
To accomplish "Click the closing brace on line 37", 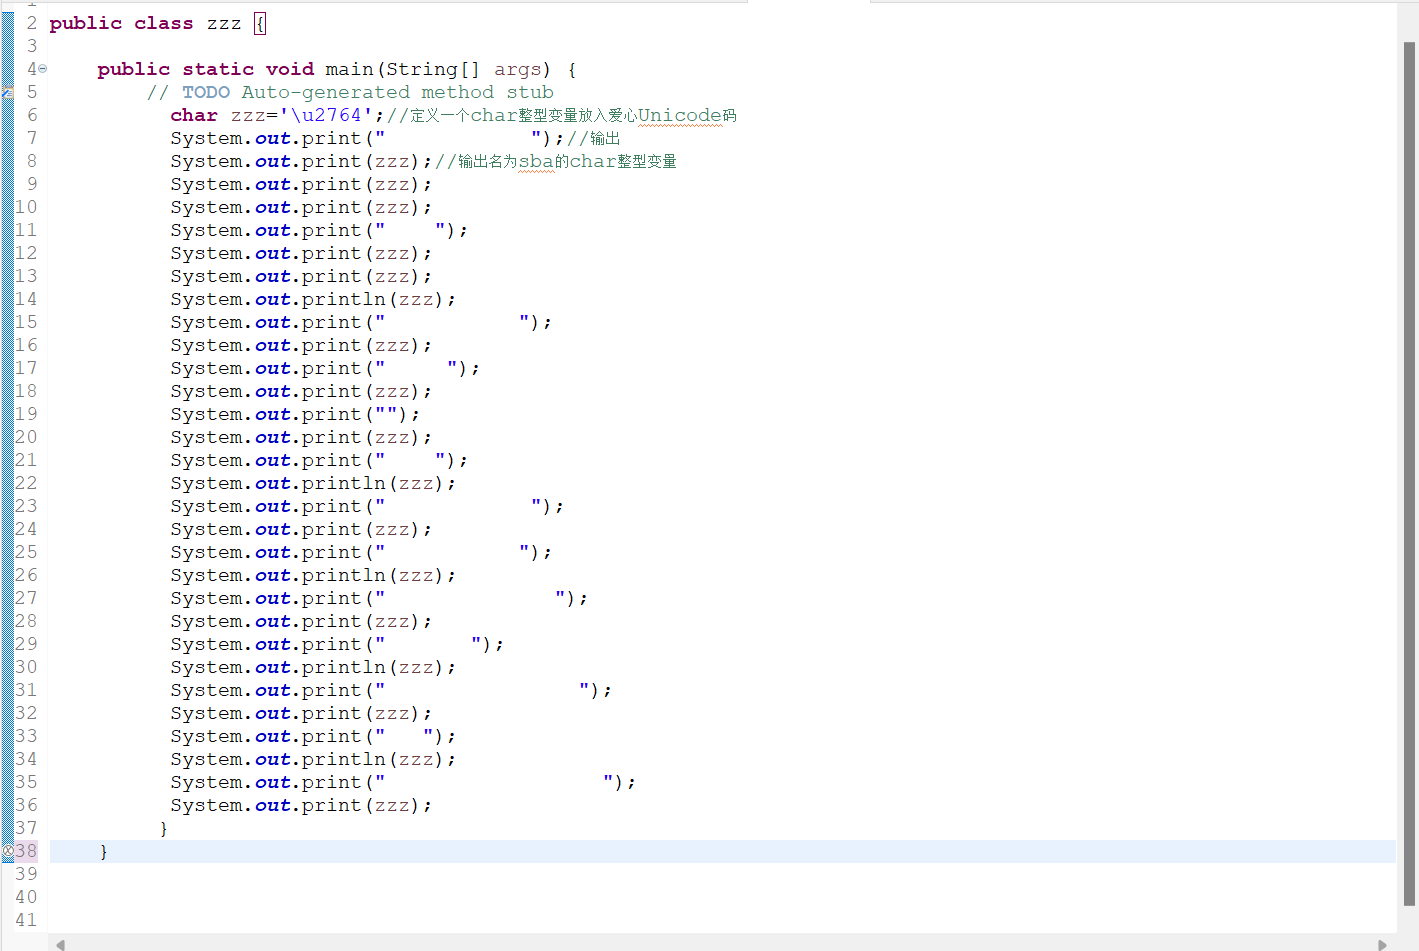I will pyautogui.click(x=164, y=828).
